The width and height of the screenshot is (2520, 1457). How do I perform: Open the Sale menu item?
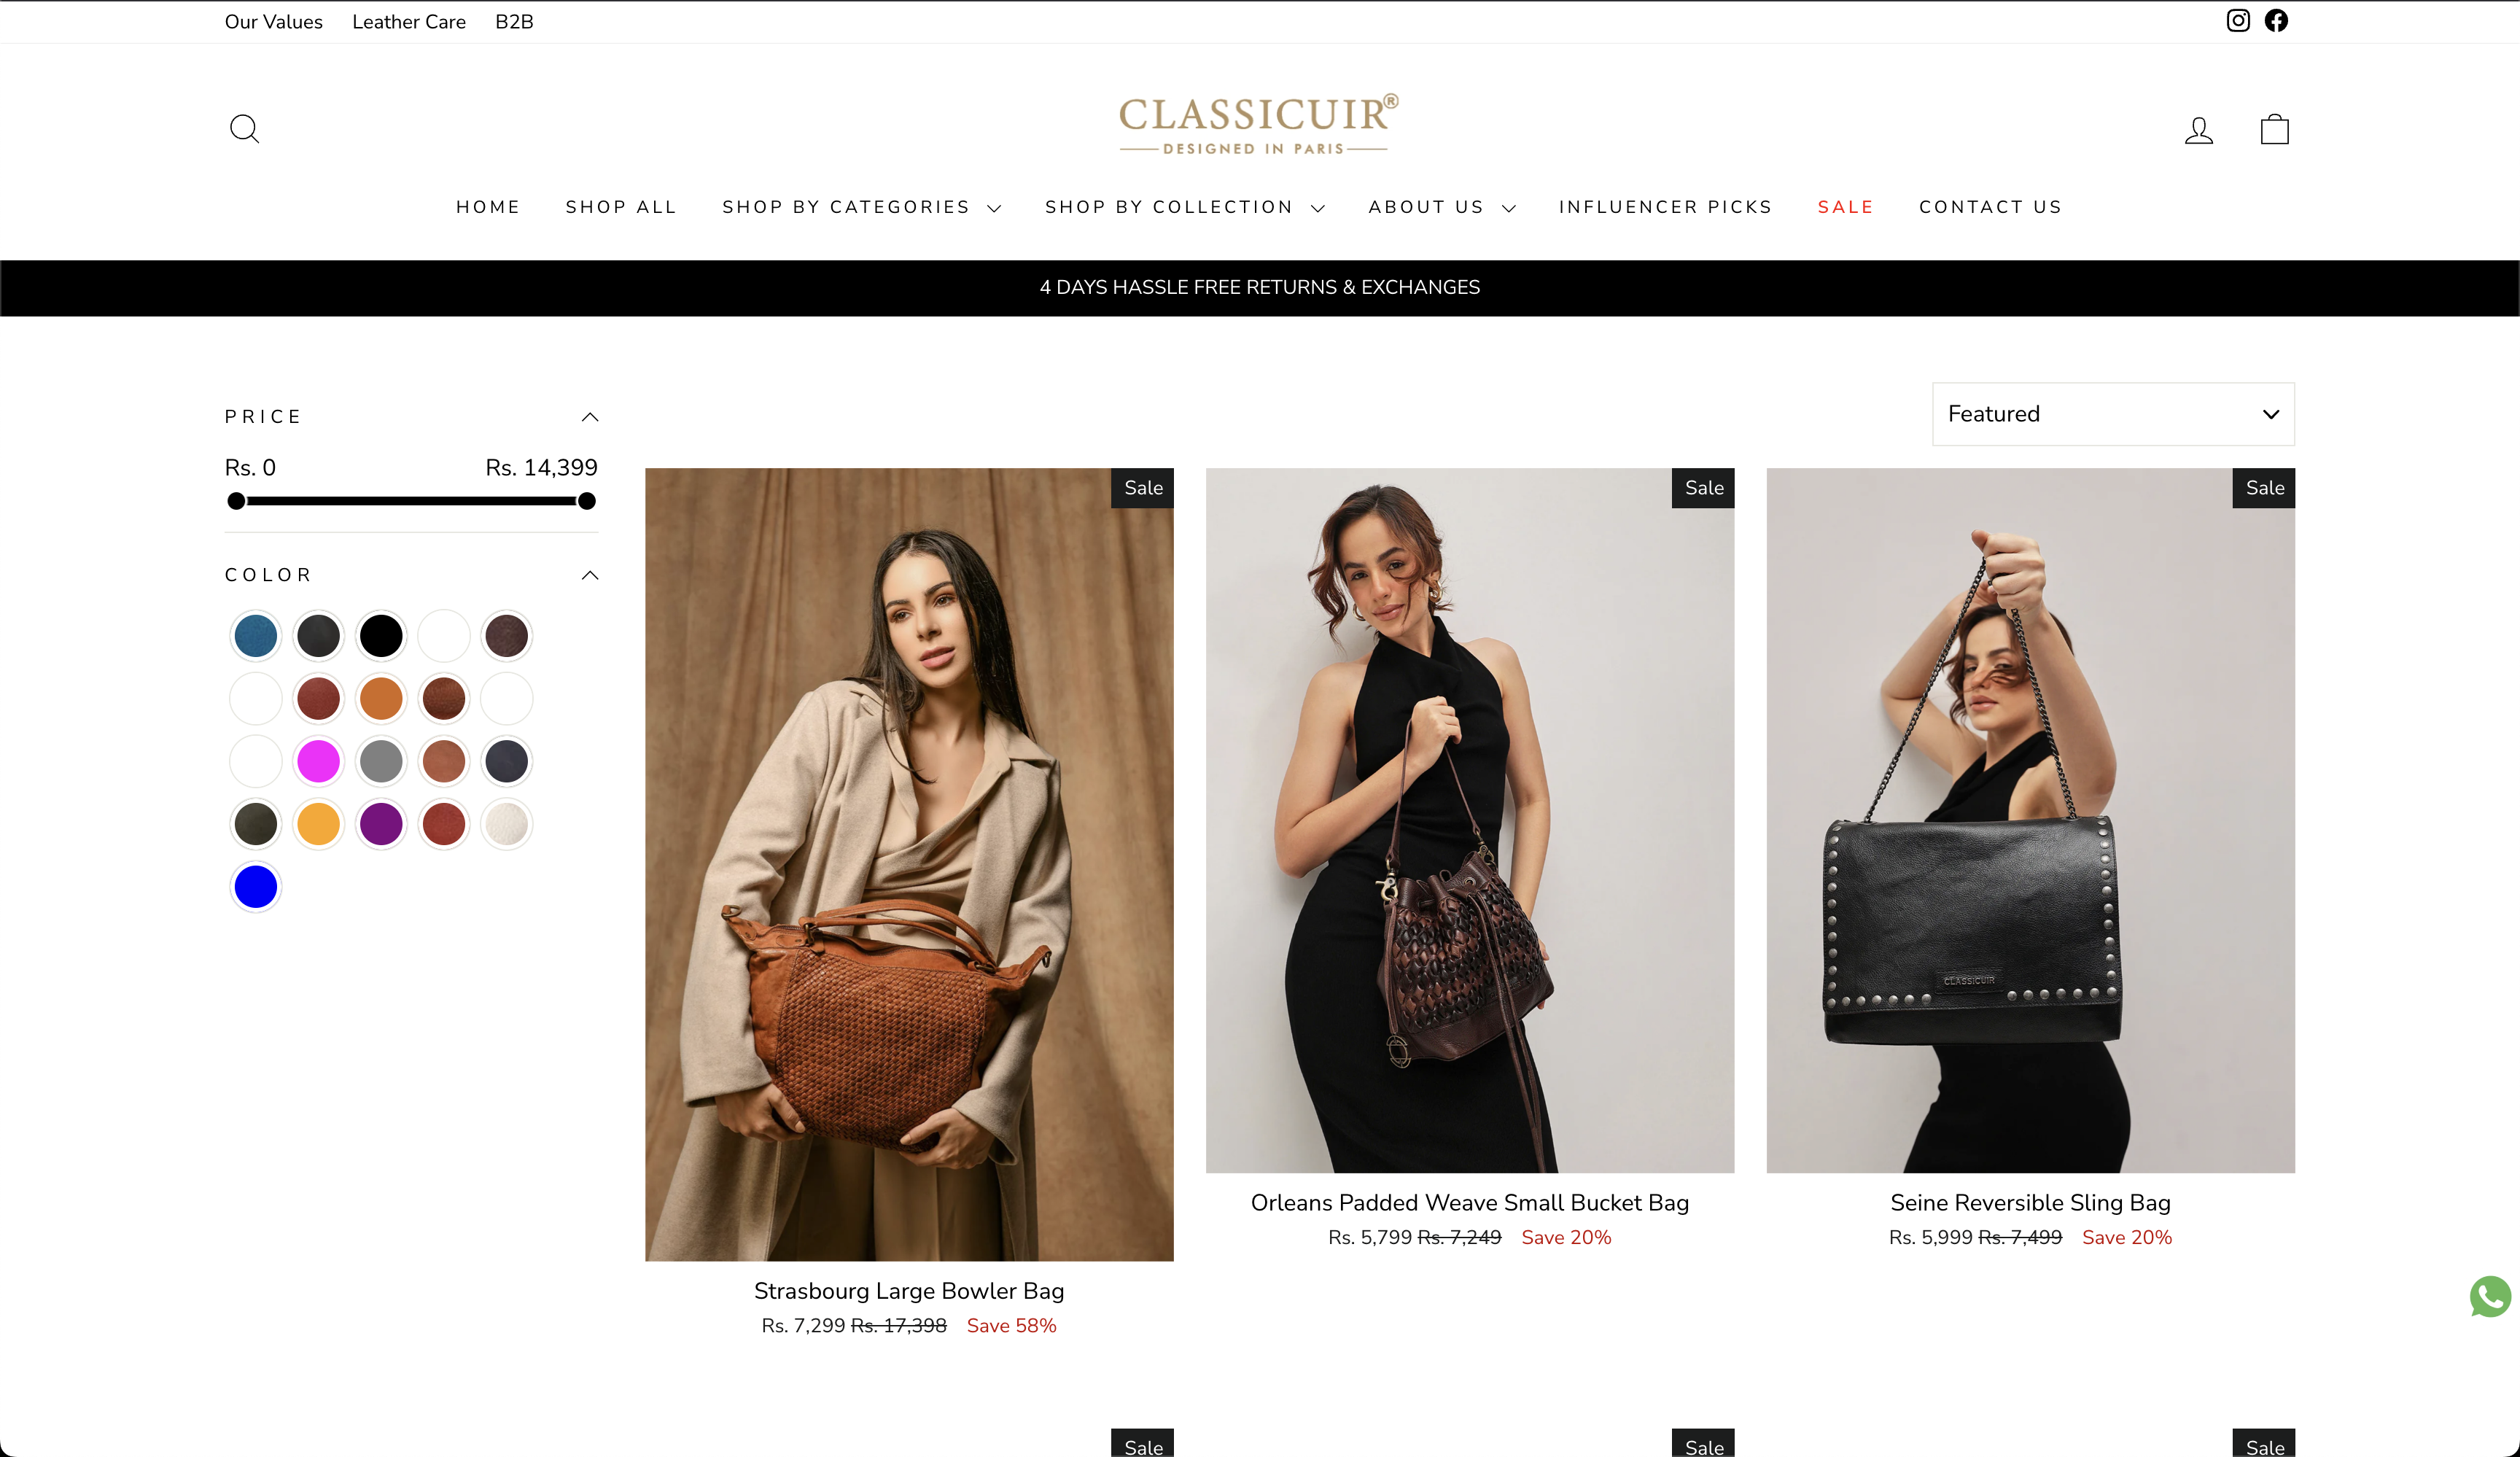1845,207
